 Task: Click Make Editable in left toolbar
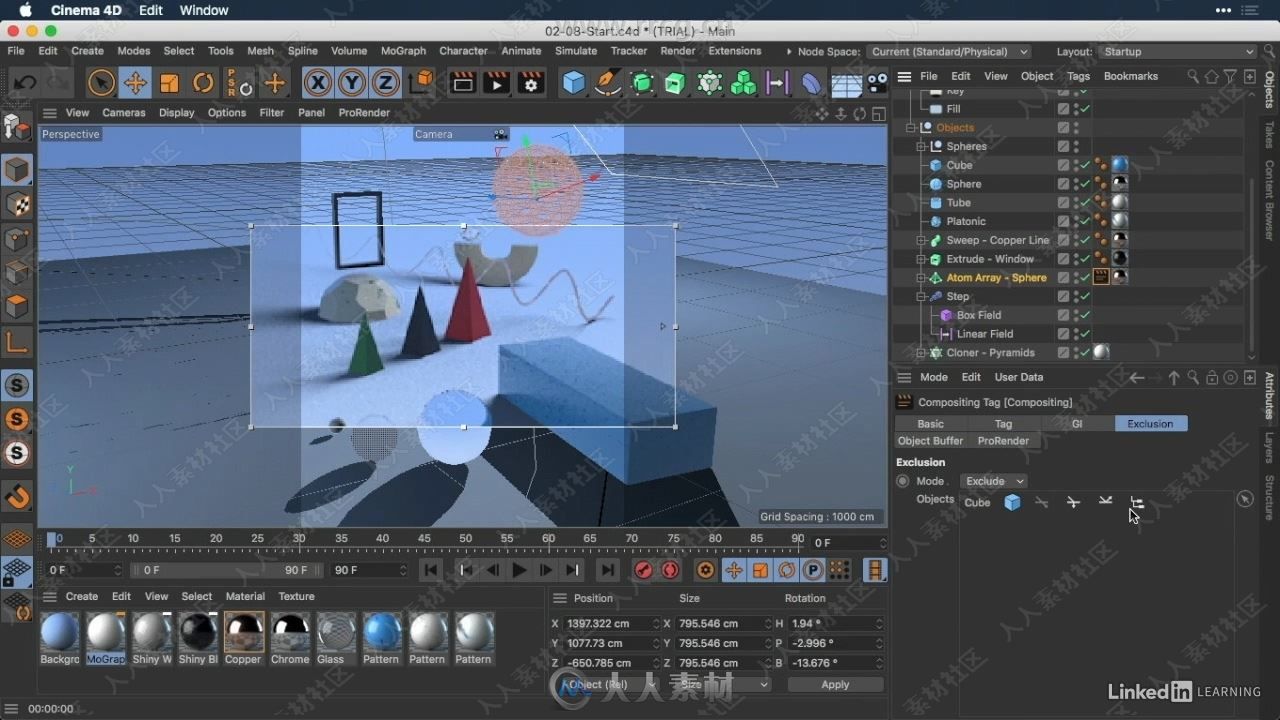pyautogui.click(x=17, y=126)
